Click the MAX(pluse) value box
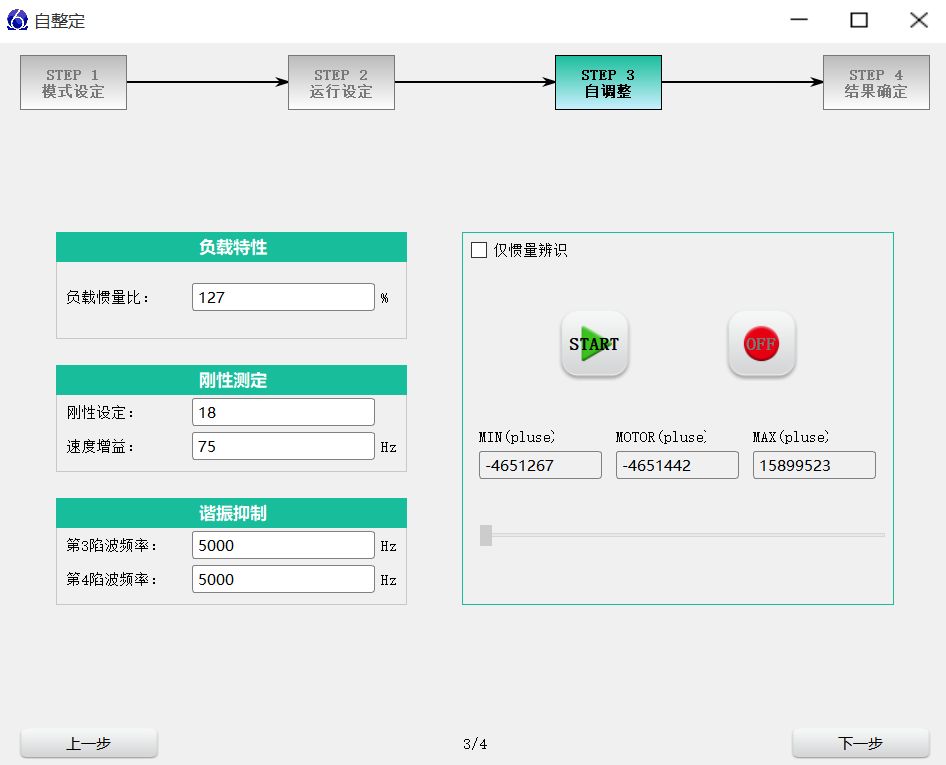The image size is (946, 765). pyautogui.click(x=814, y=465)
